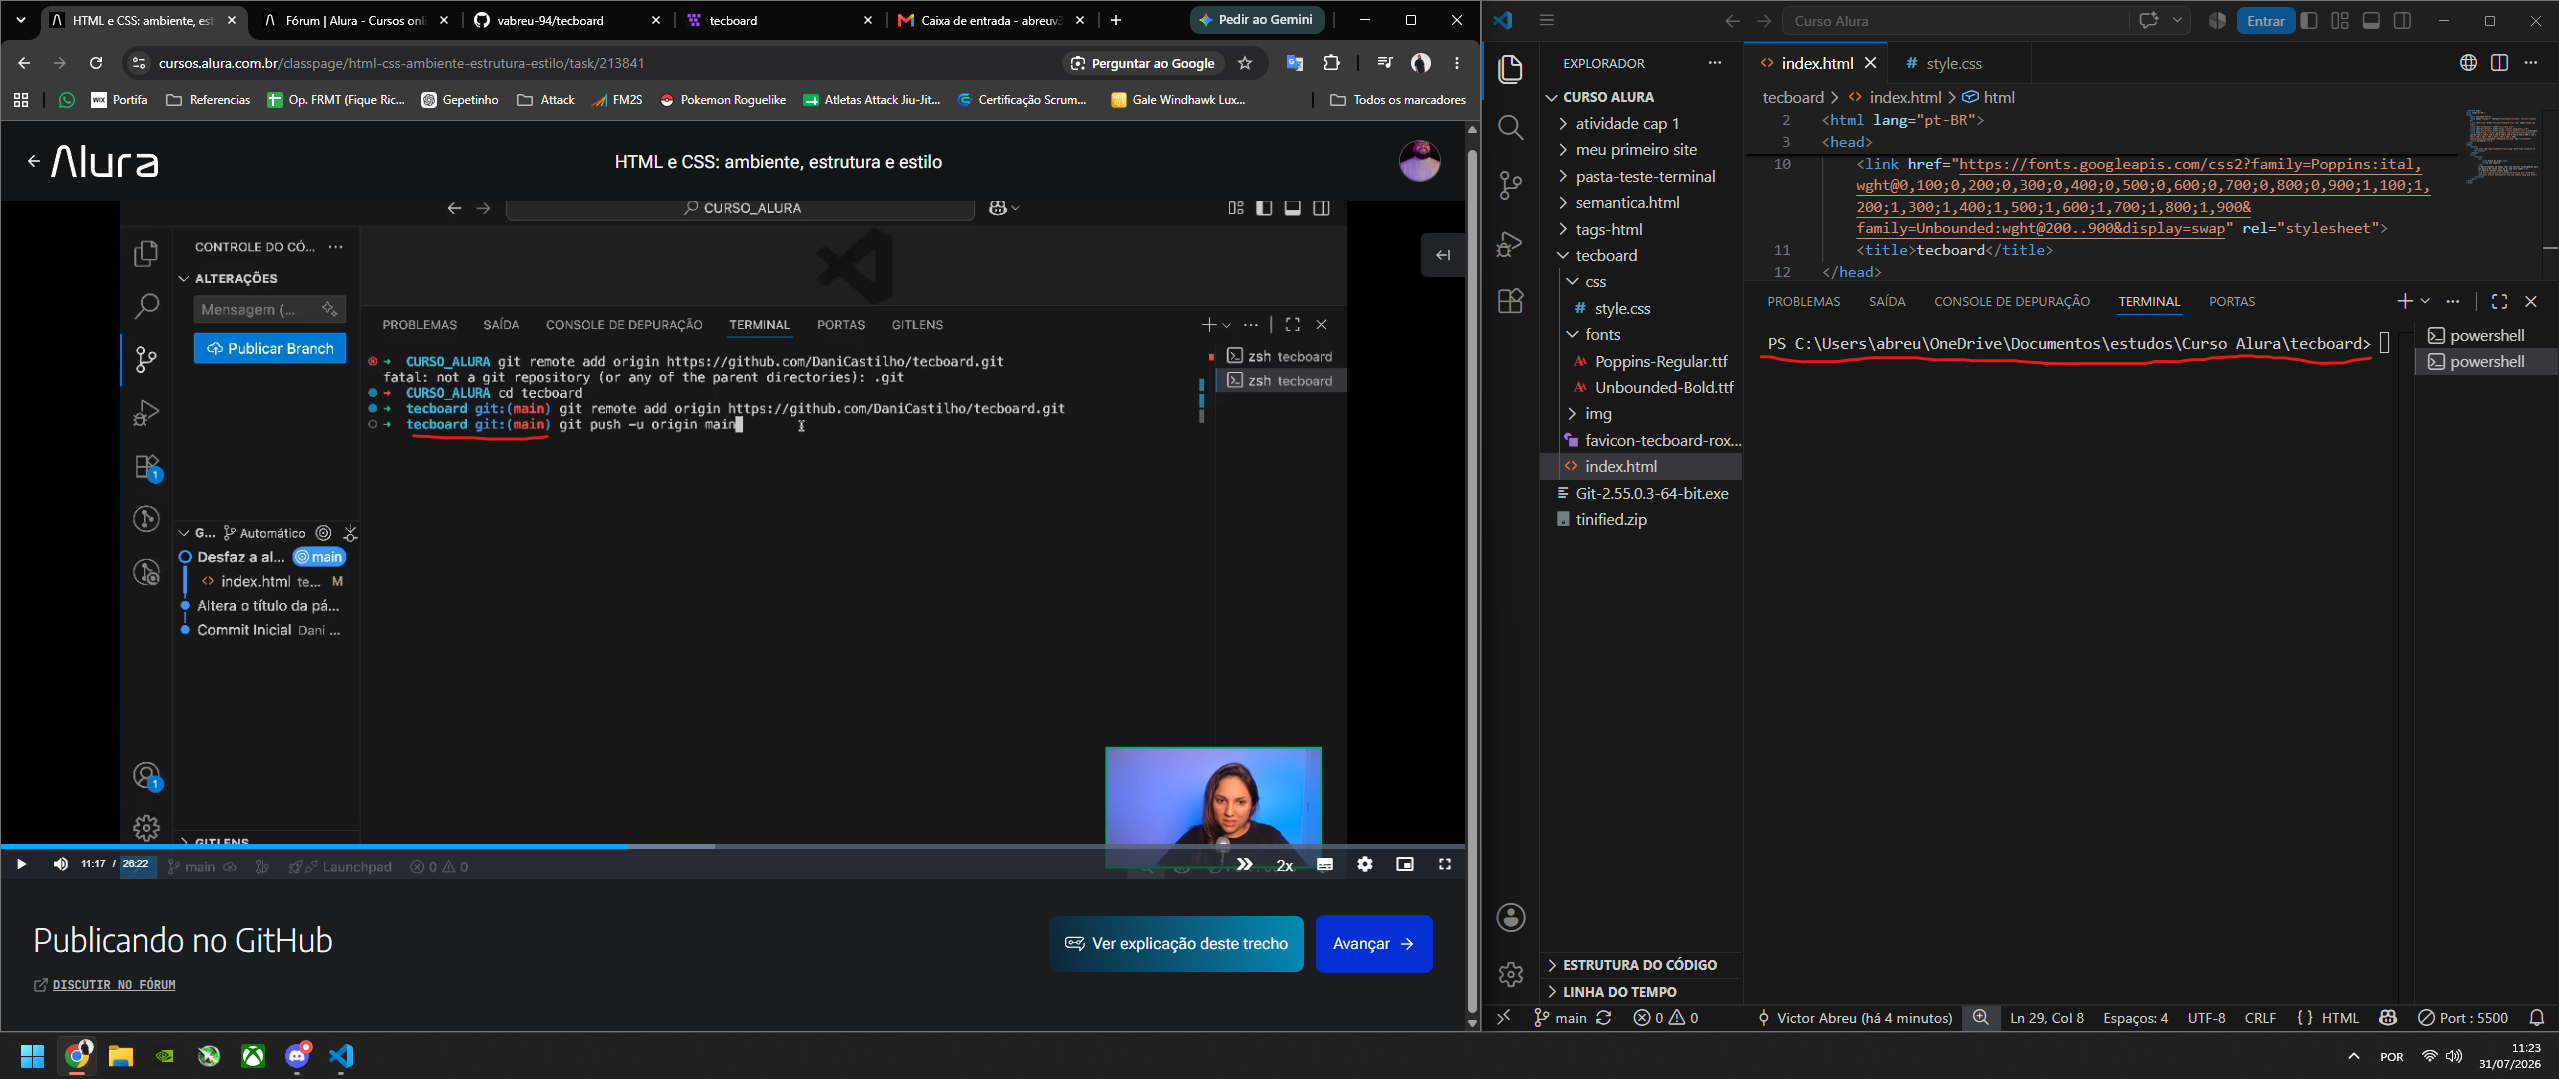This screenshot has width=2559, height=1079.
Task: Switch to the 'Fórum | Alura' Chrome tab
Action: click(355, 20)
